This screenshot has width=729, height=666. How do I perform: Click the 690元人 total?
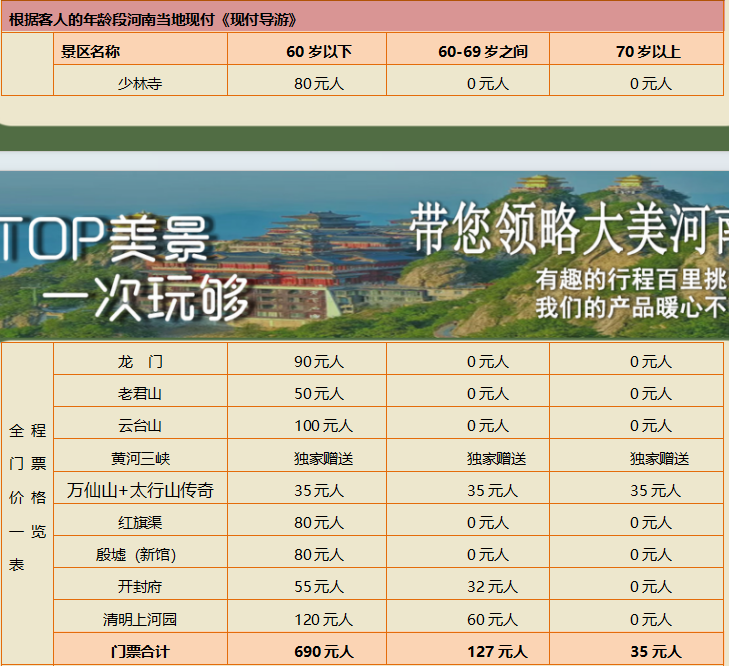pos(324,651)
